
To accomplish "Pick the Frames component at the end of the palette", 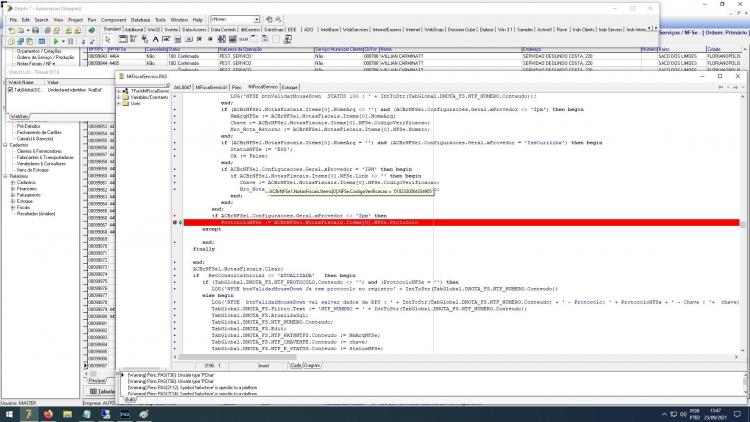I will tap(287, 39).
